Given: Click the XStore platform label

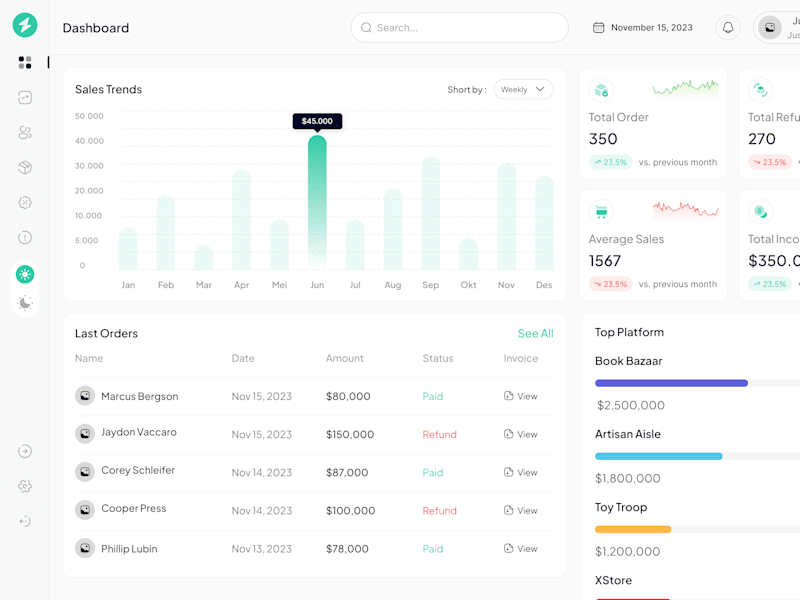Looking at the screenshot, I should pos(613,581).
